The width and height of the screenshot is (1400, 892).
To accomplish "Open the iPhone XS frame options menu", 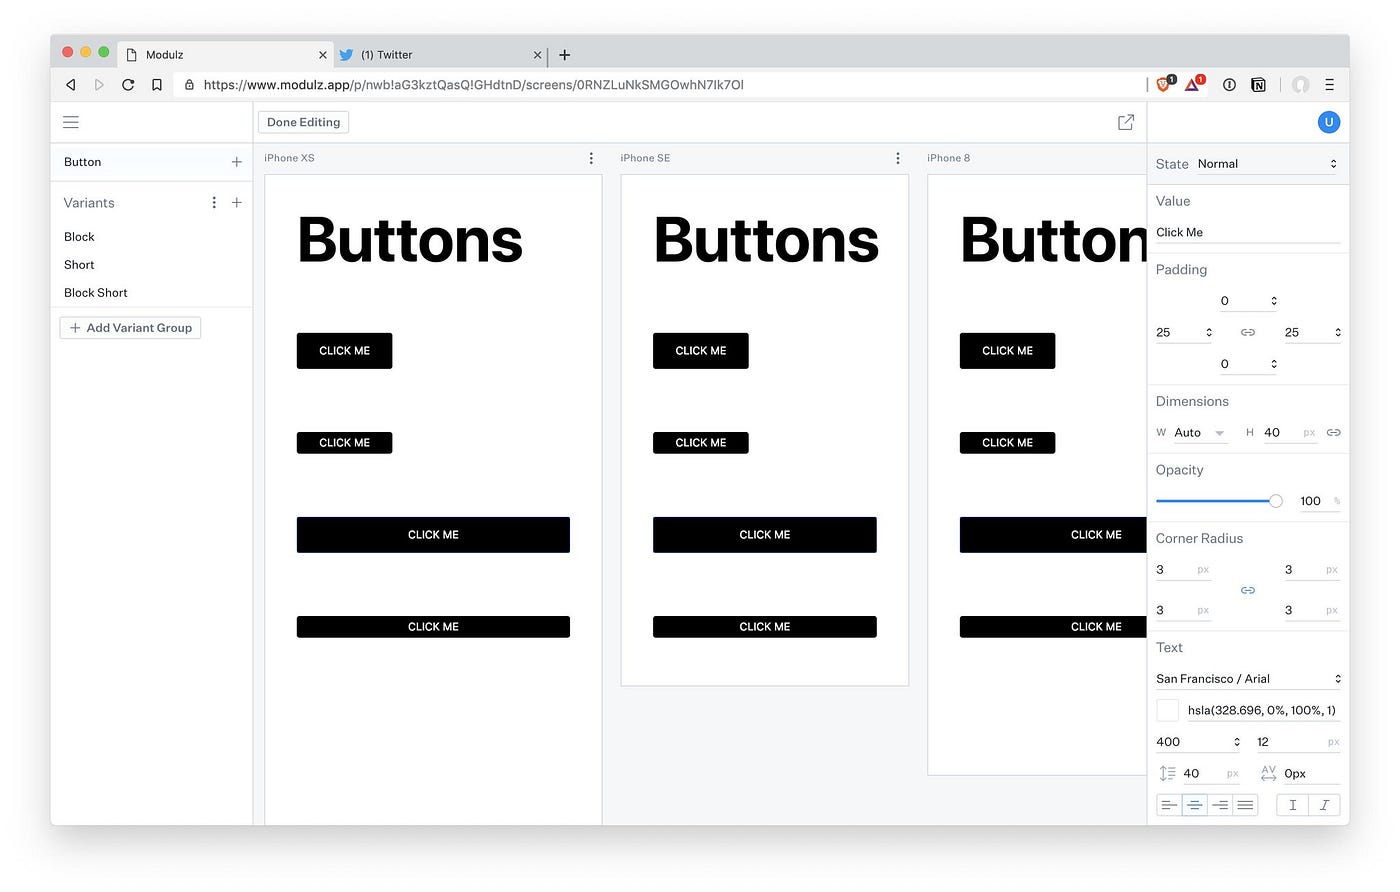I will (590, 157).
